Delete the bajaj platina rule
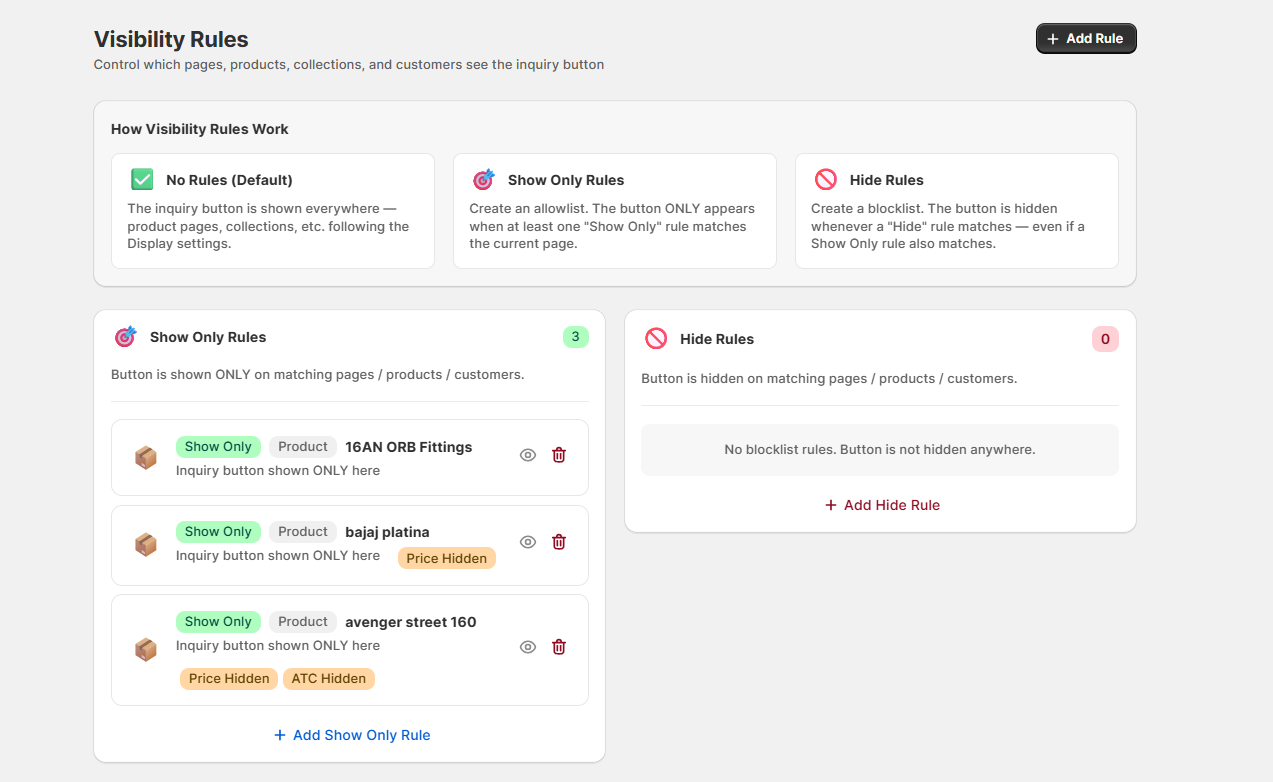Image resolution: width=1273 pixels, height=782 pixels. pyautogui.click(x=559, y=542)
